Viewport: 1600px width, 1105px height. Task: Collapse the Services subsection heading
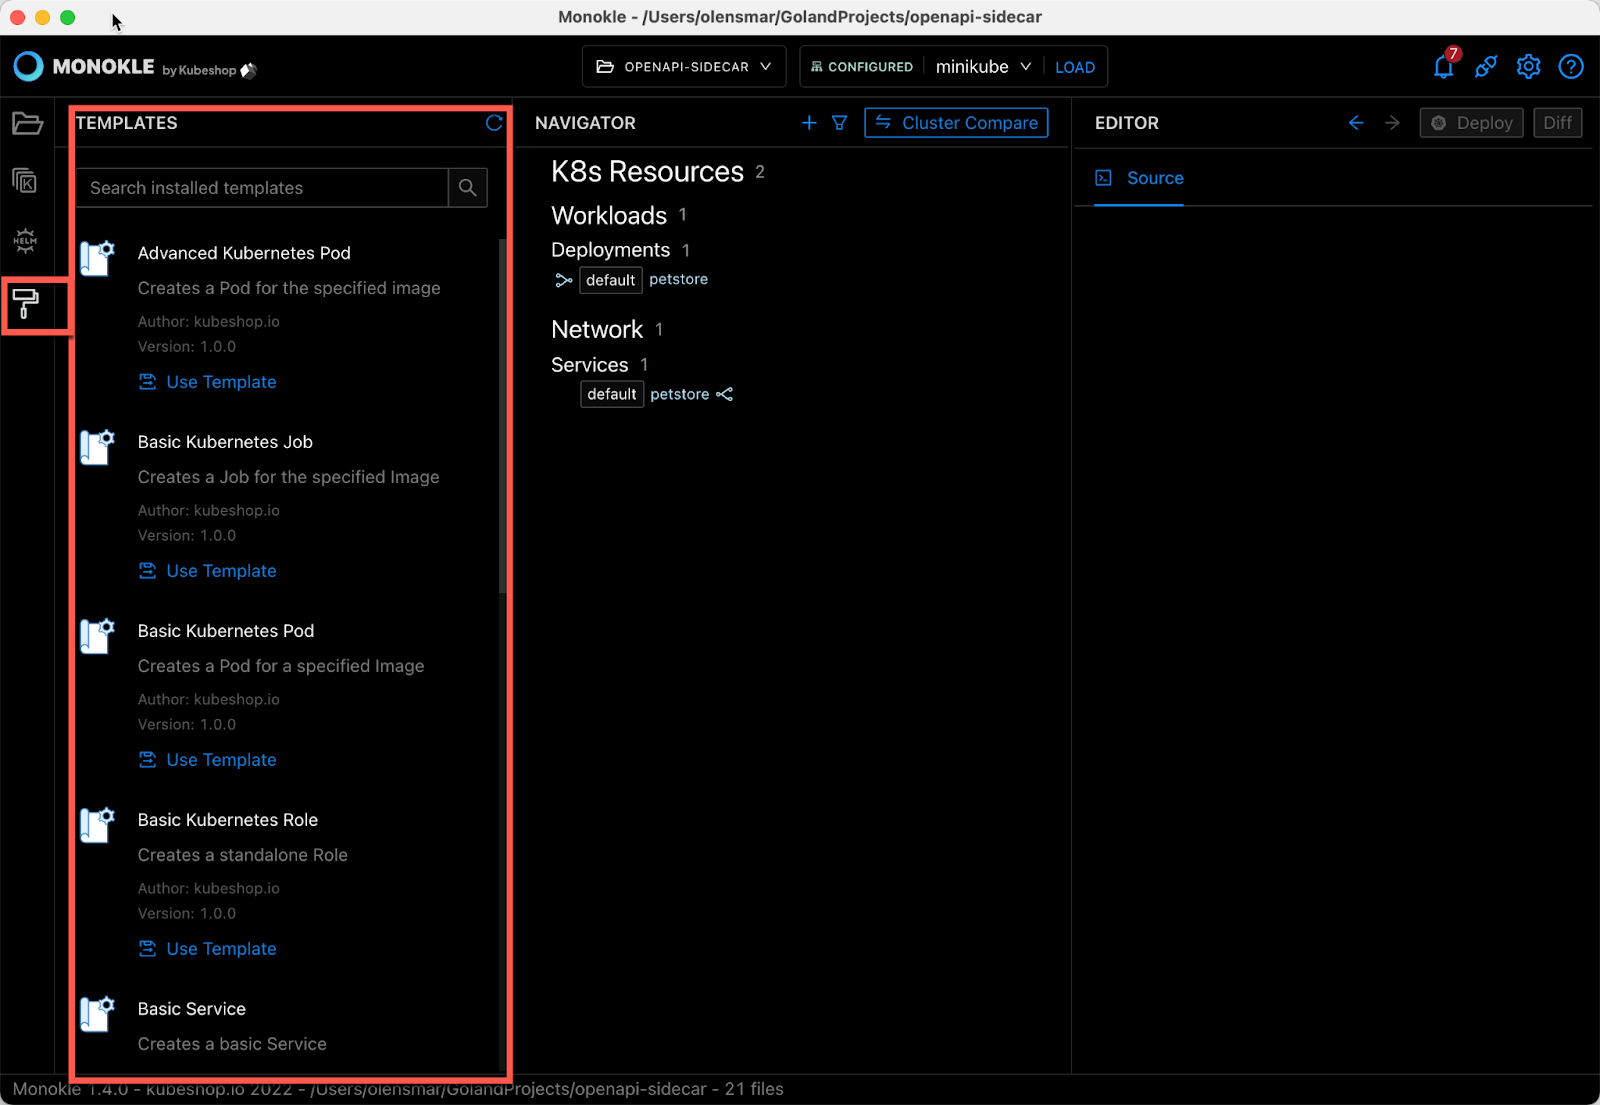590,365
